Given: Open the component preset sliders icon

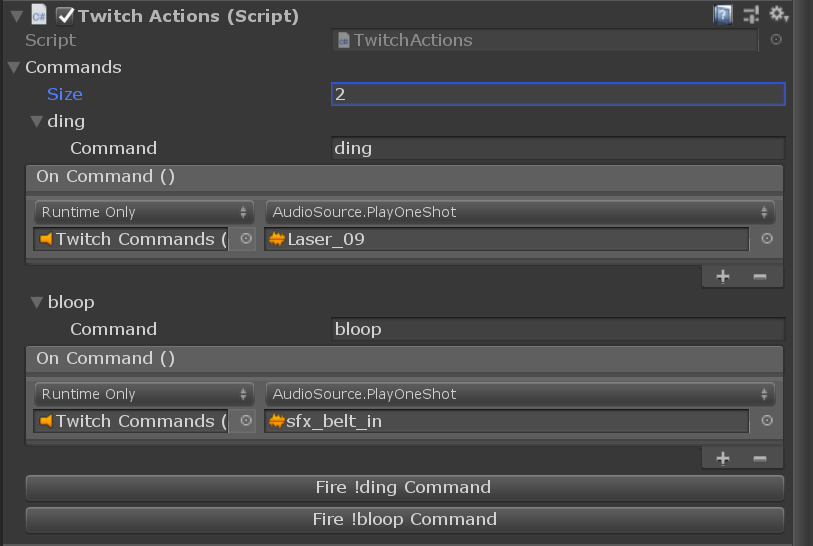Looking at the screenshot, I should 751,15.
